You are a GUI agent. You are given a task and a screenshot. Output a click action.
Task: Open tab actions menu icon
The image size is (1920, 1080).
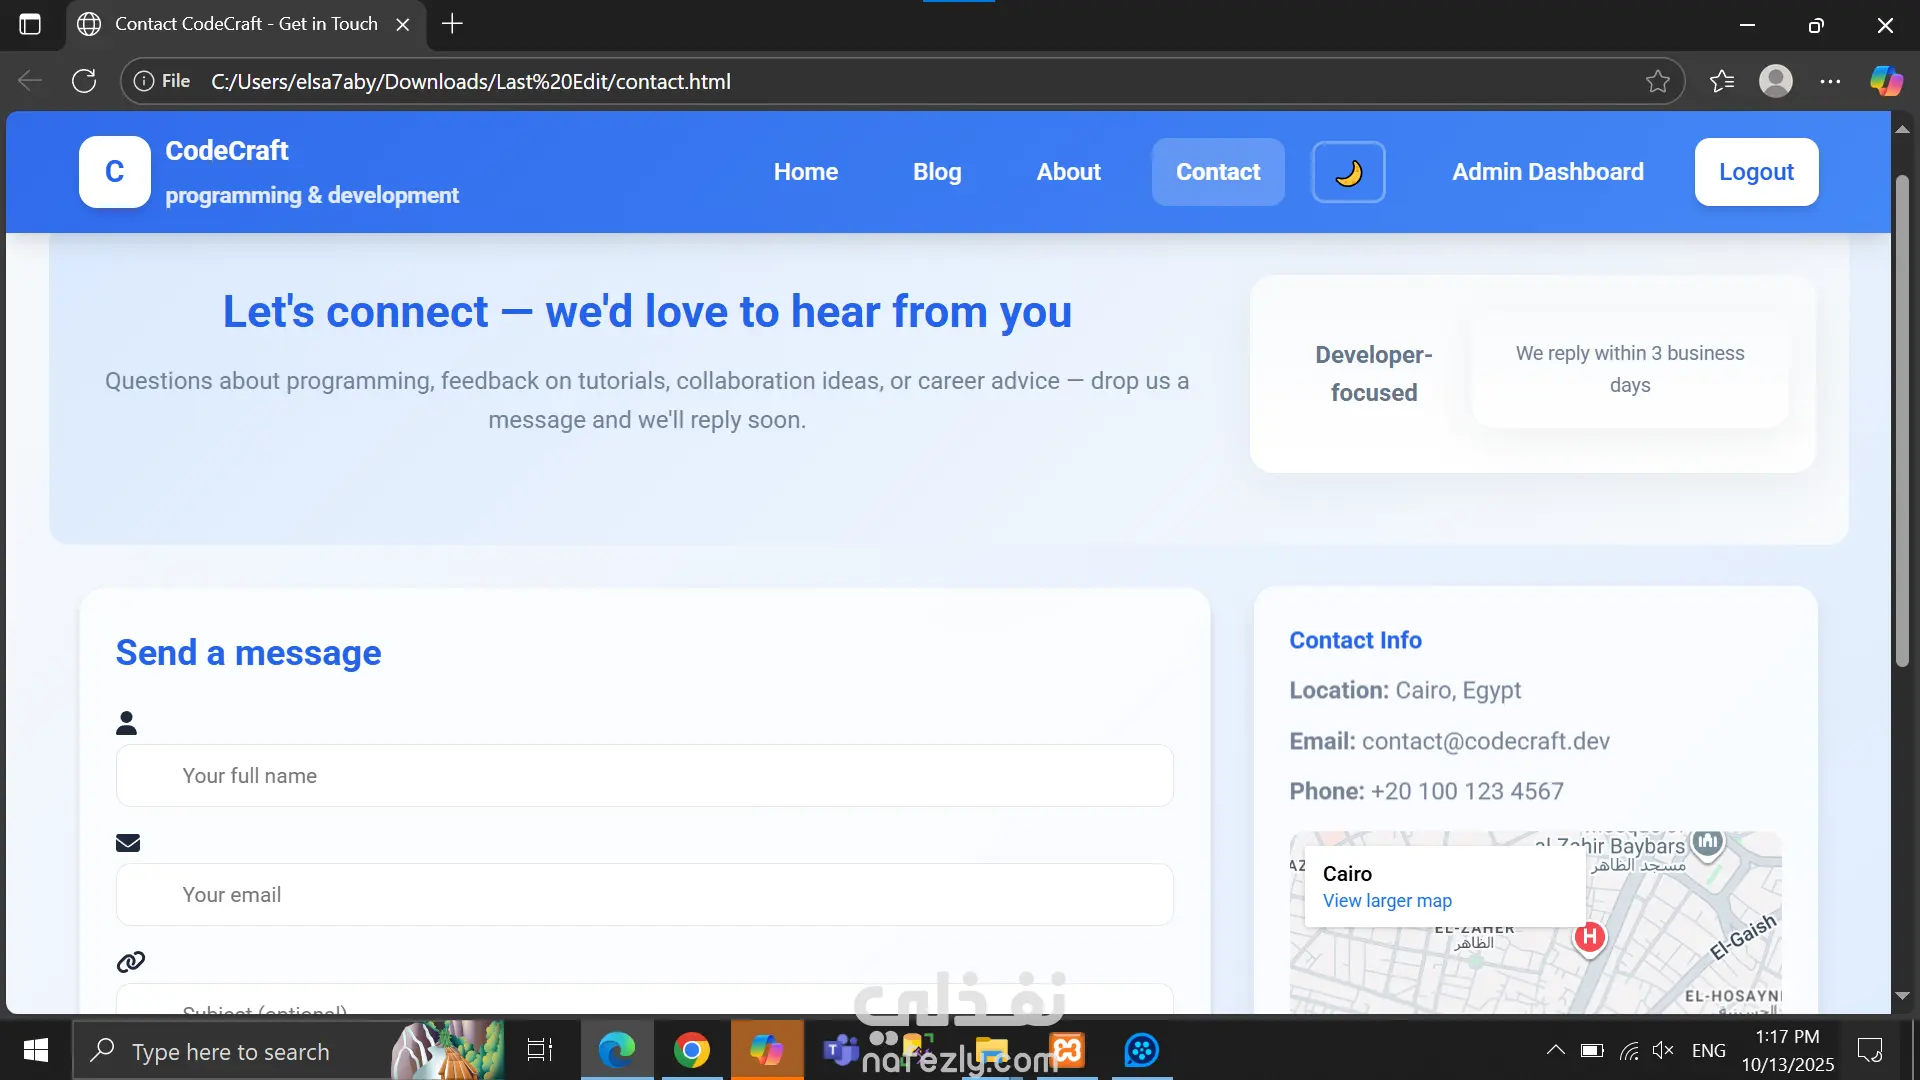(x=30, y=24)
